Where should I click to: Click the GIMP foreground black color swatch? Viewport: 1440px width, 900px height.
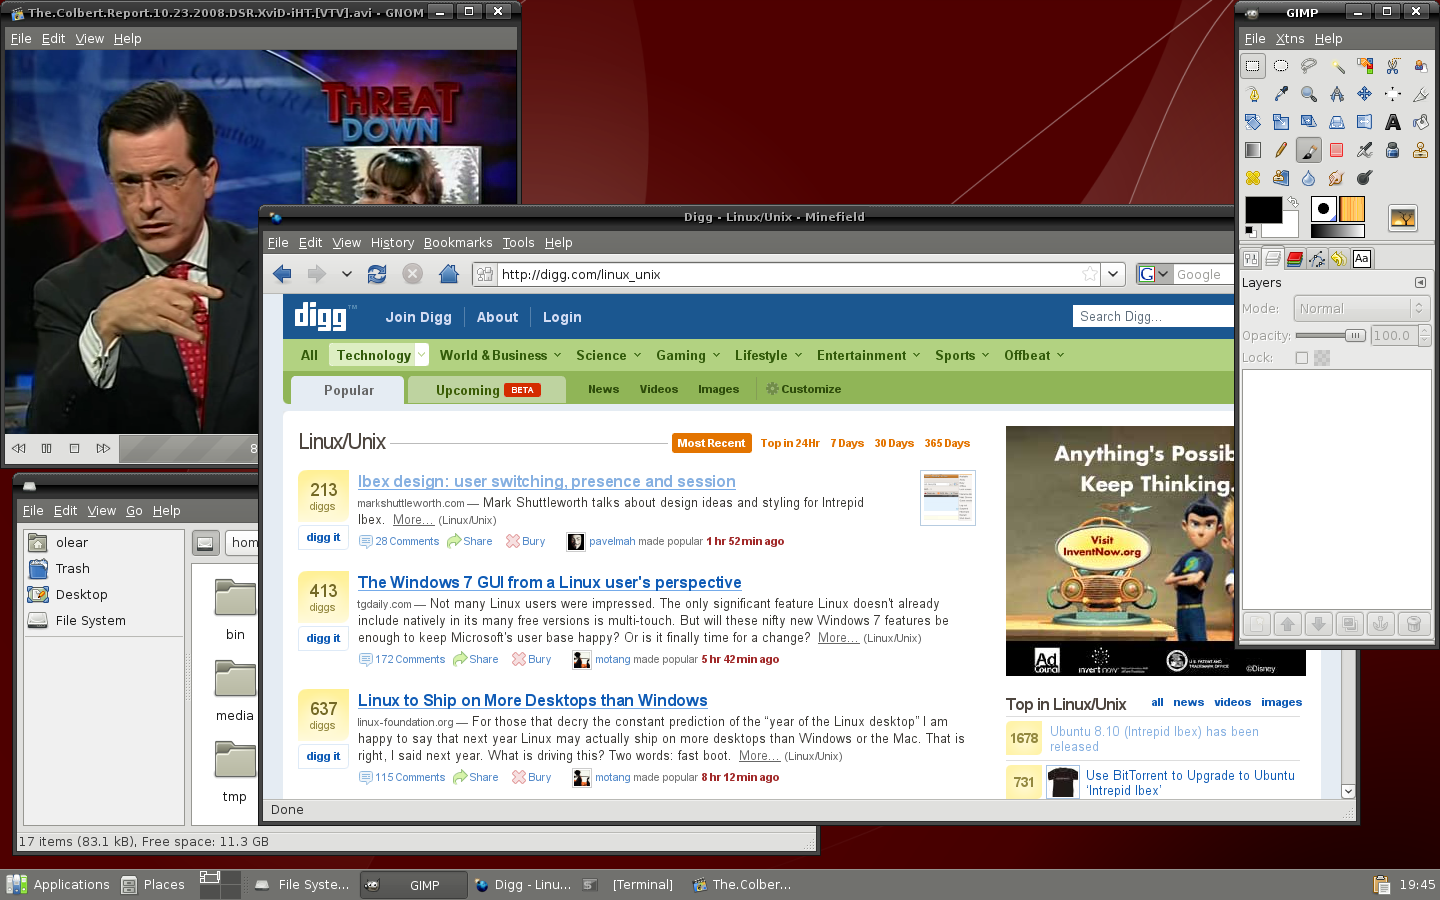(1263, 209)
